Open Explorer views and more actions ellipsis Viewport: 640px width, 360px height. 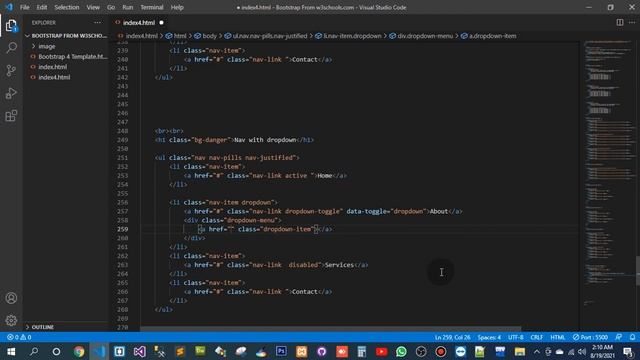(97, 22)
